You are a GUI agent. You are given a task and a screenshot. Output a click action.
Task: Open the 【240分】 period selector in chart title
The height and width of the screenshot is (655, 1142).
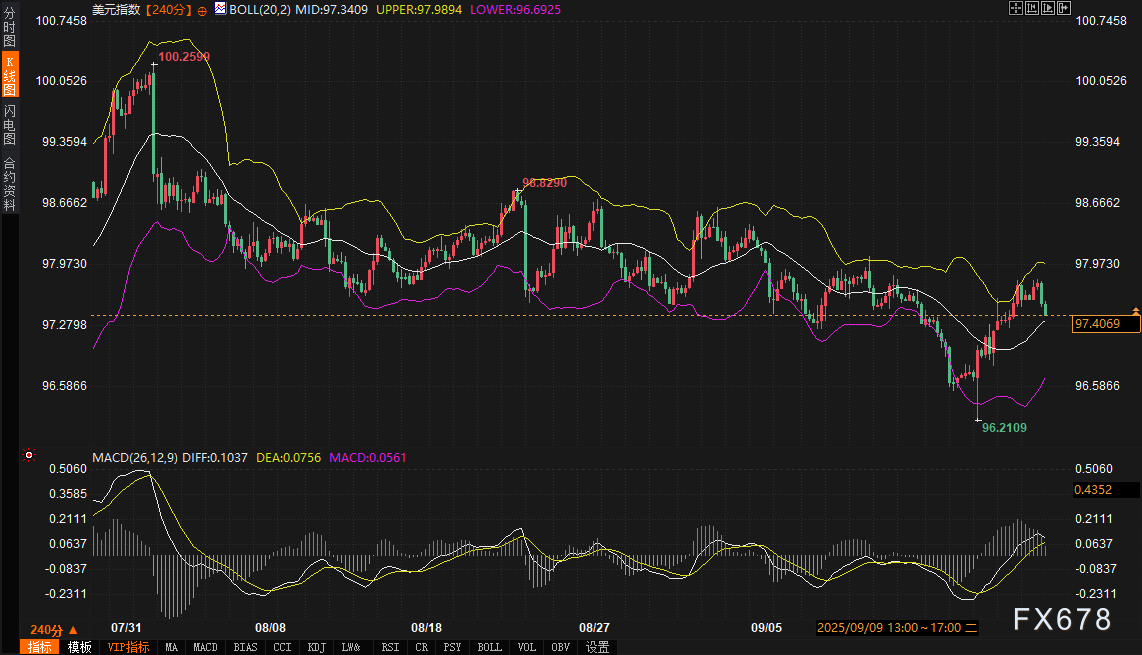(169, 9)
